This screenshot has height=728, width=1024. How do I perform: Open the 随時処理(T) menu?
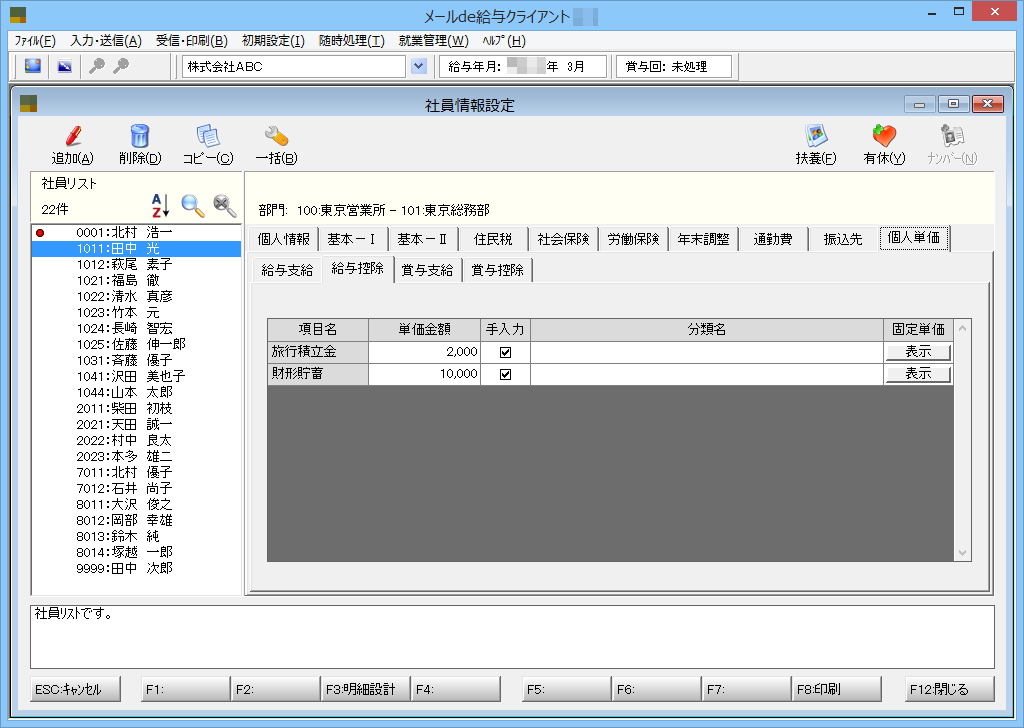coord(351,40)
